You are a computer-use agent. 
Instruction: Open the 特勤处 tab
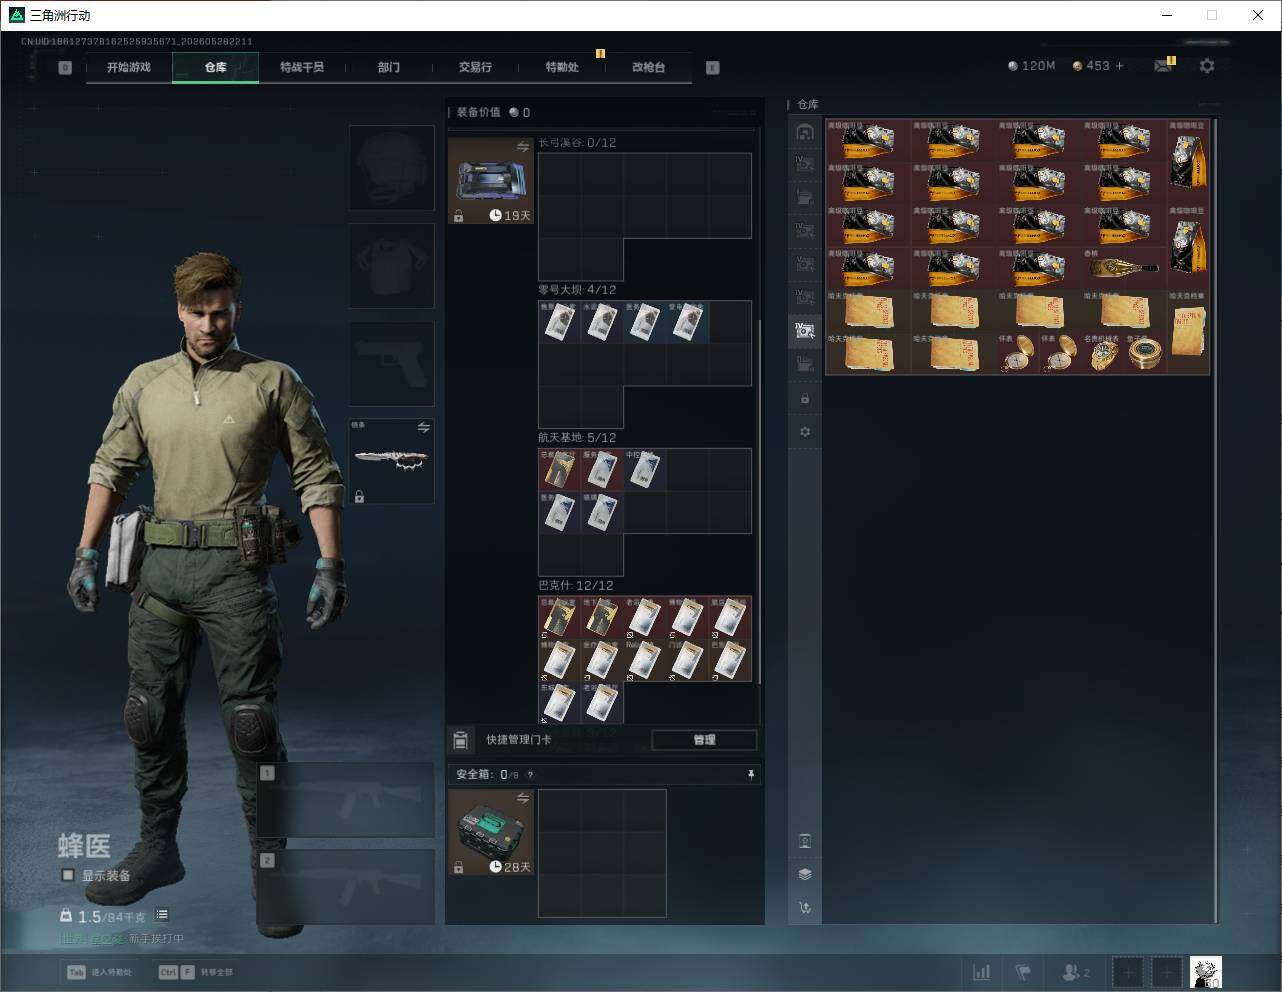[x=562, y=67]
